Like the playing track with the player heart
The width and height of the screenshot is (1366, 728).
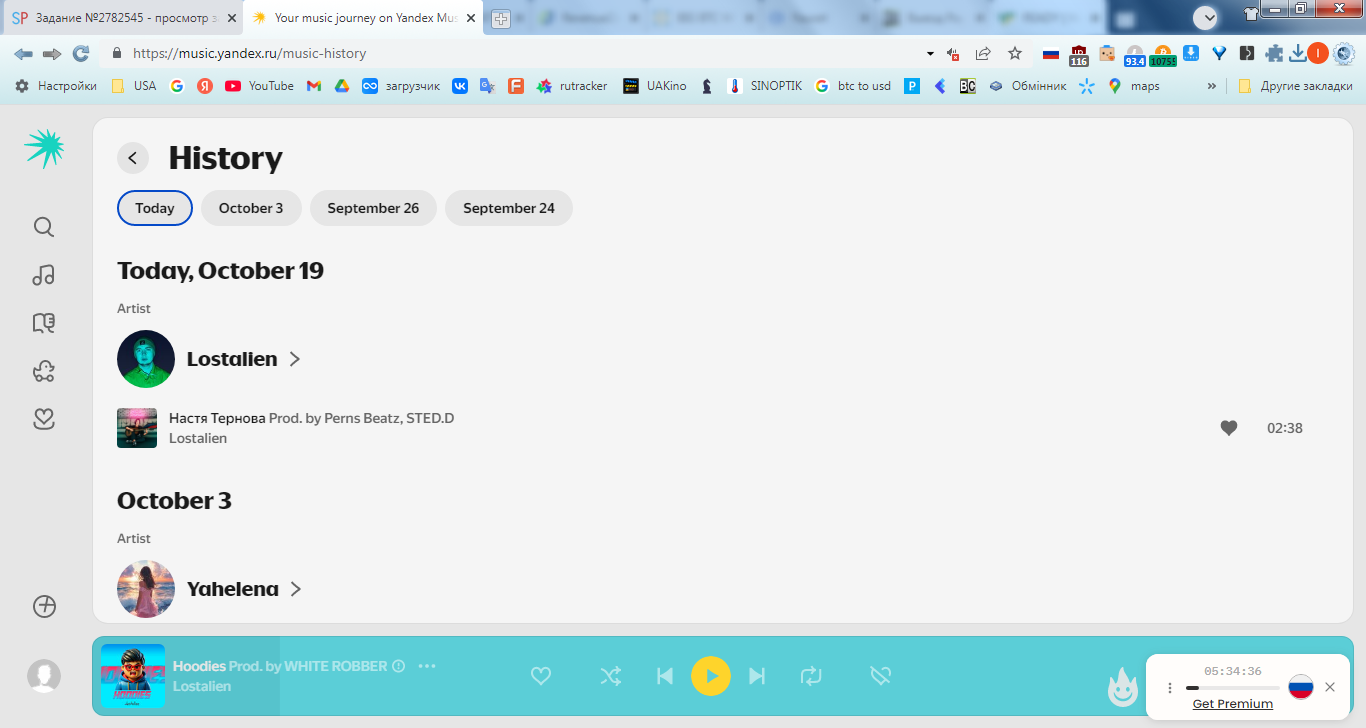tap(541, 676)
